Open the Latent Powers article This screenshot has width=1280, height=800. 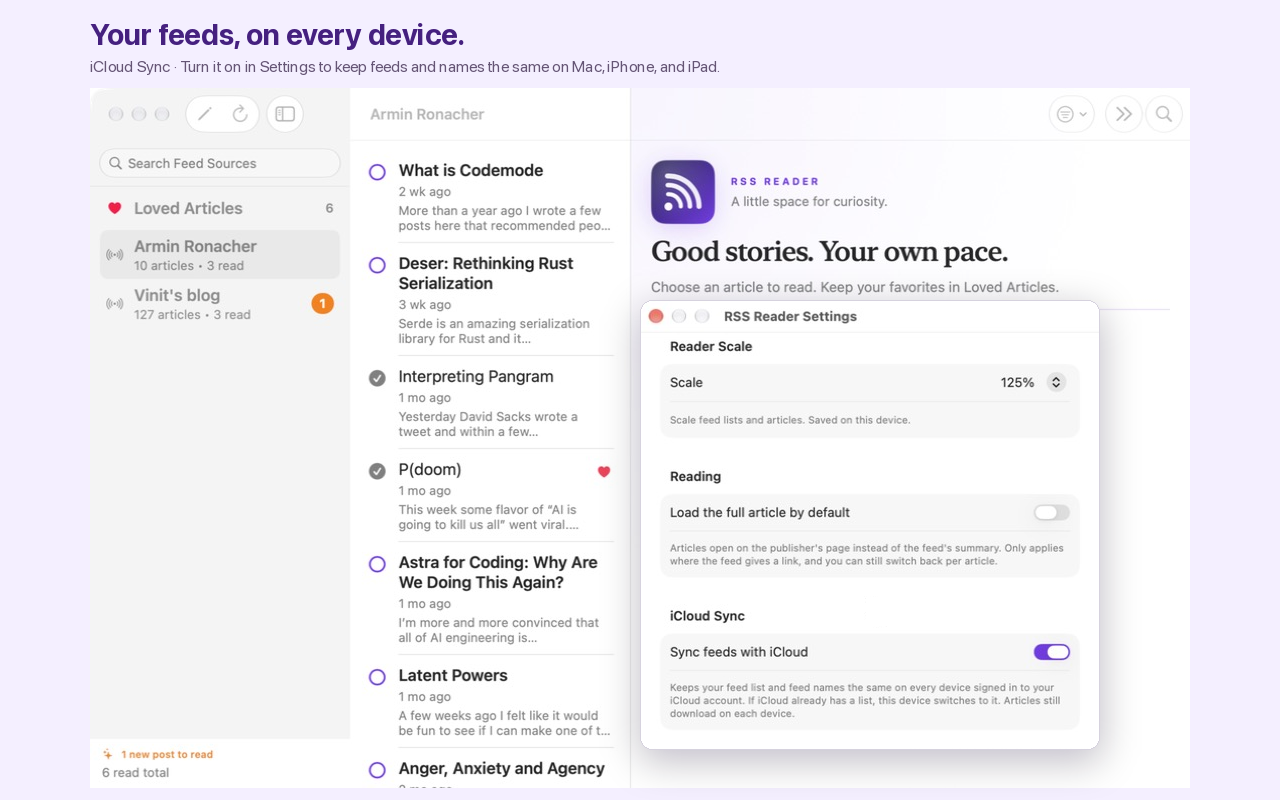pyautogui.click(x=490, y=701)
